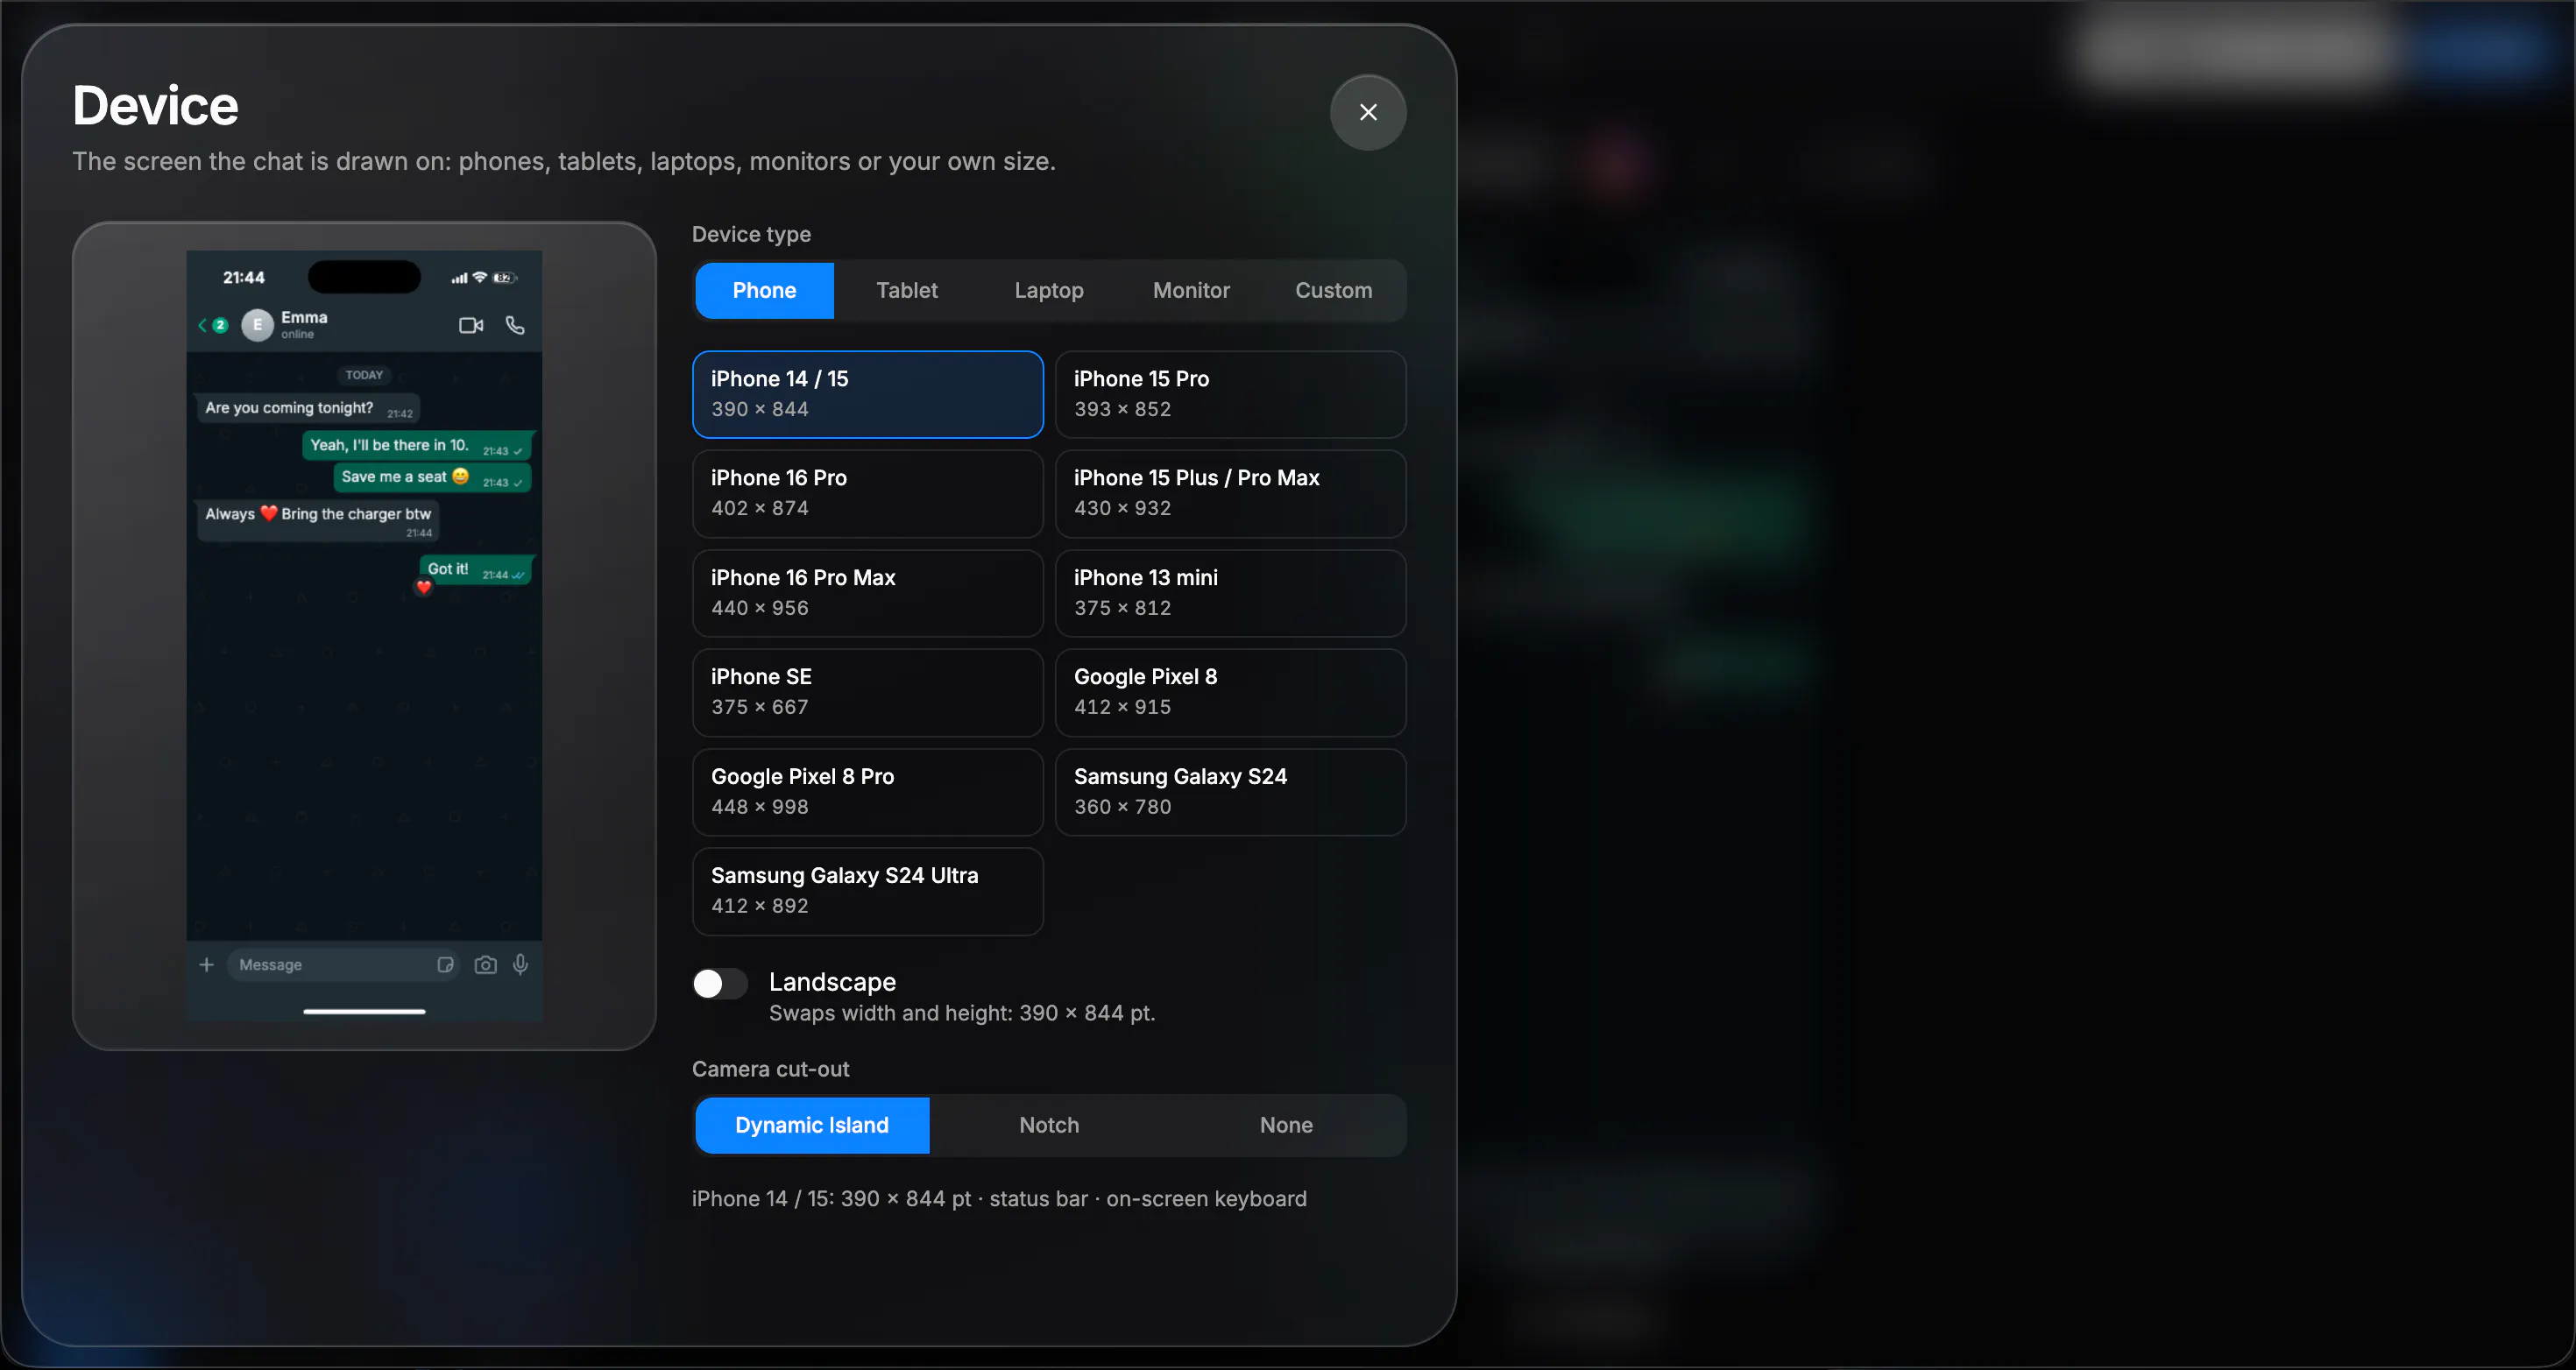Screen dimensions: 2576x1370
Task: Click the phone call icon in preview
Action: [515, 325]
